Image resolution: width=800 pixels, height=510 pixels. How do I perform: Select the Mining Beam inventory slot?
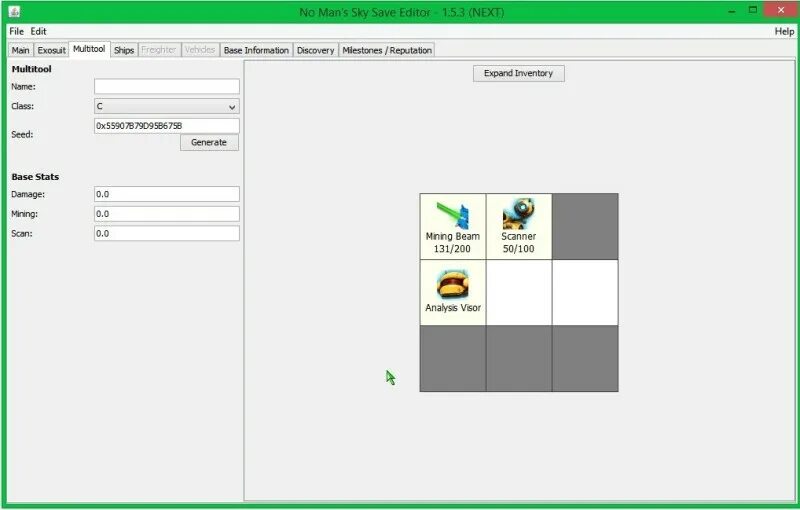click(x=453, y=226)
